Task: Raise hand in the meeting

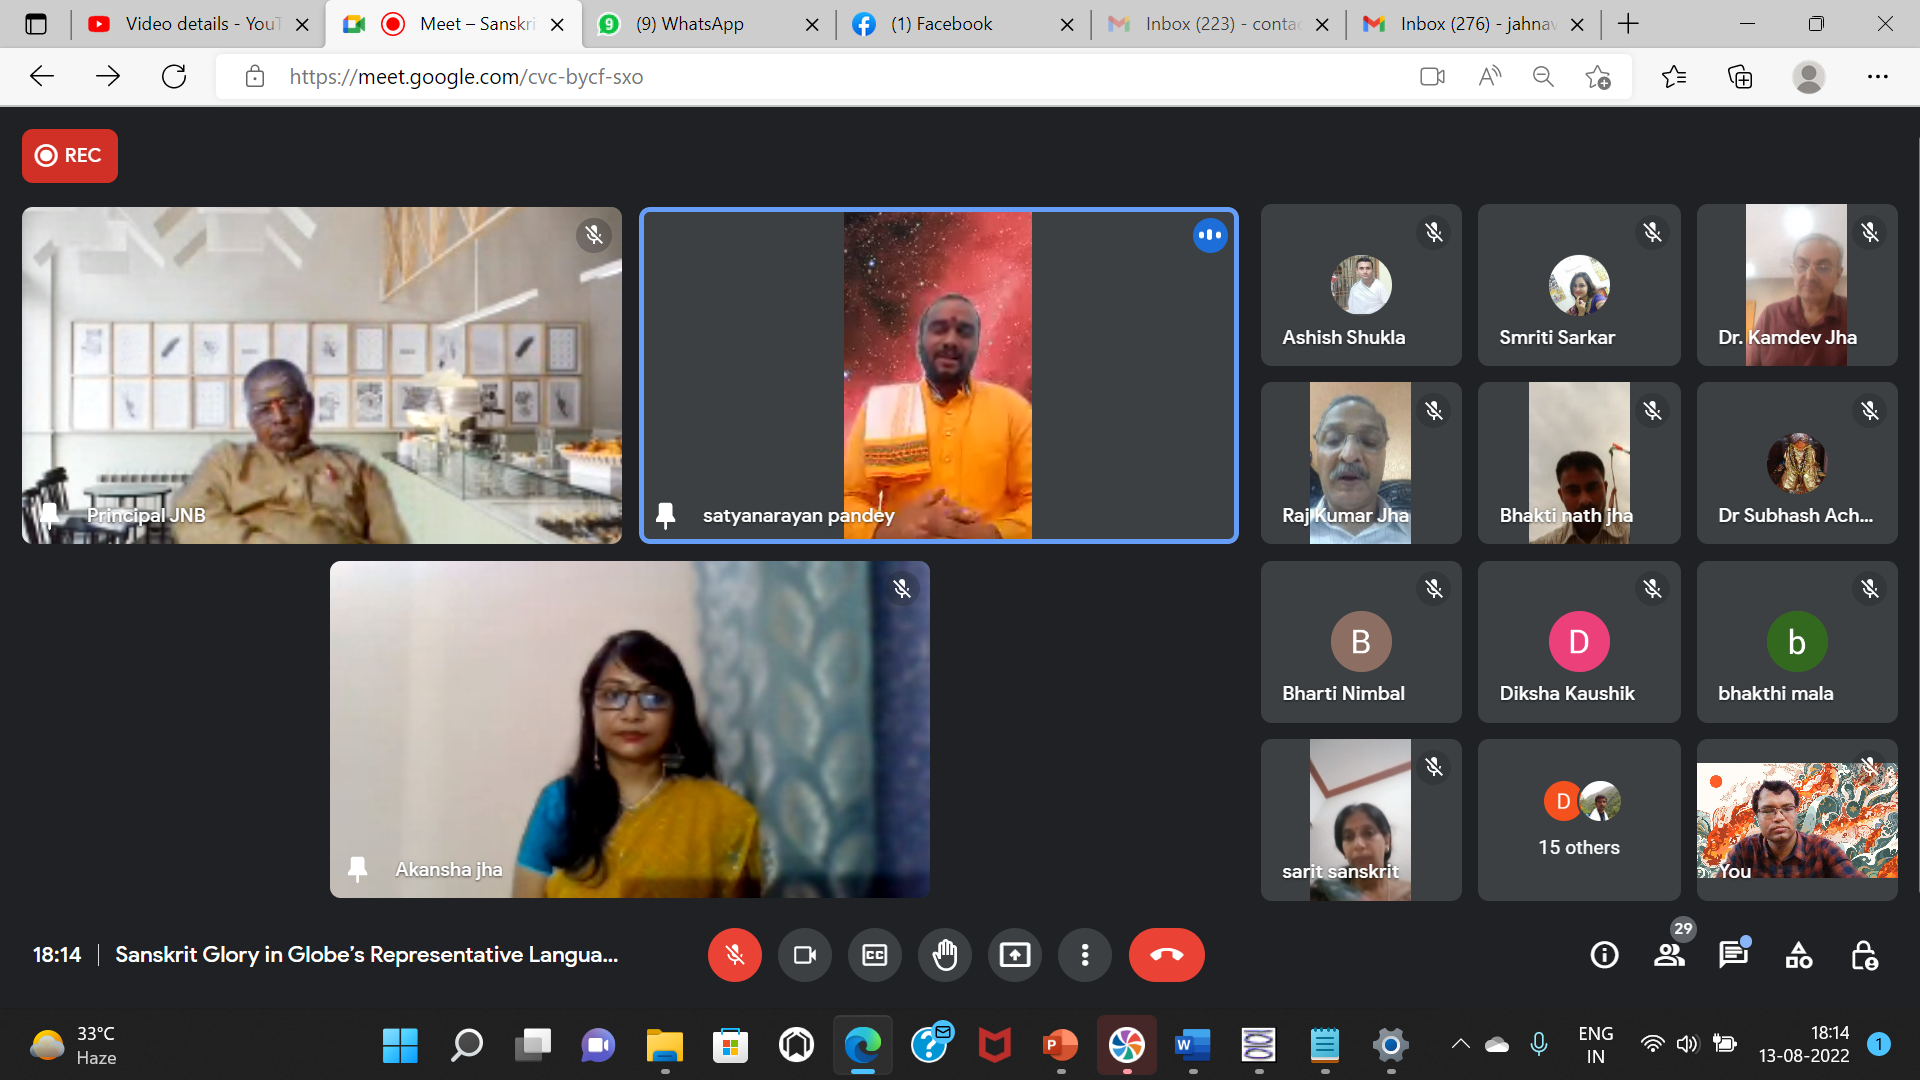Action: click(944, 955)
